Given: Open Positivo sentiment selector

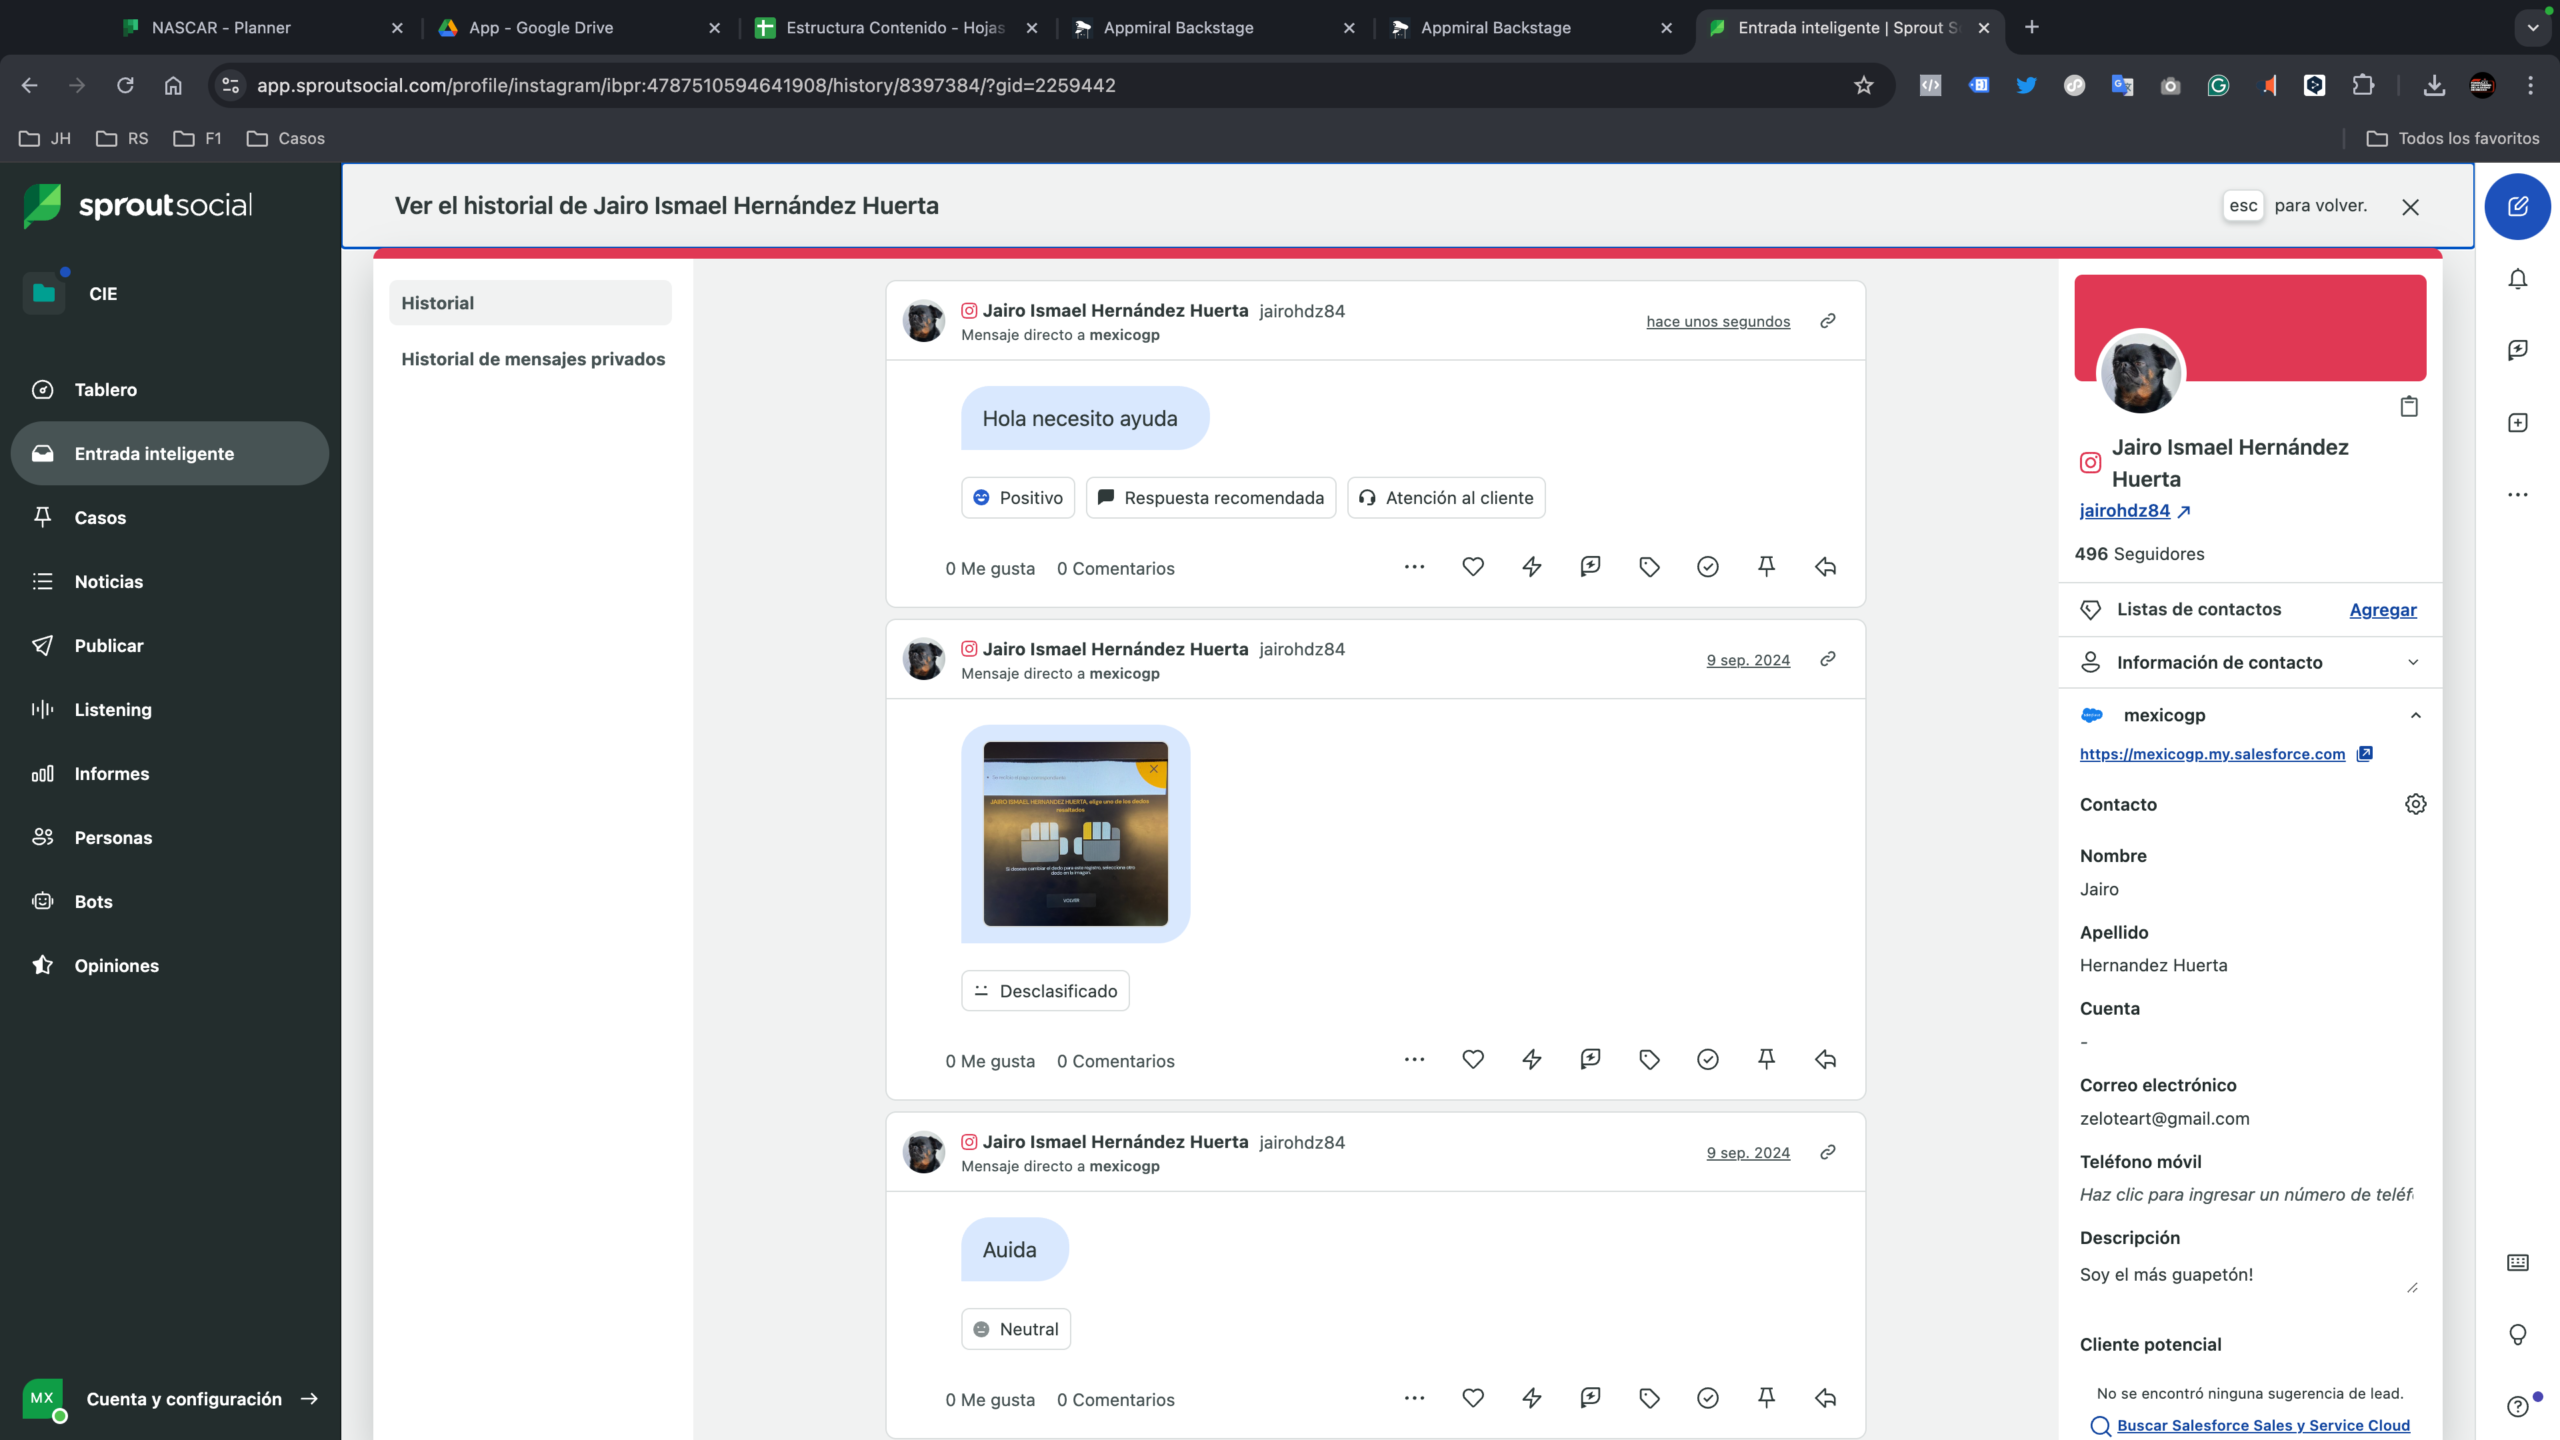Looking at the screenshot, I should click(1018, 498).
